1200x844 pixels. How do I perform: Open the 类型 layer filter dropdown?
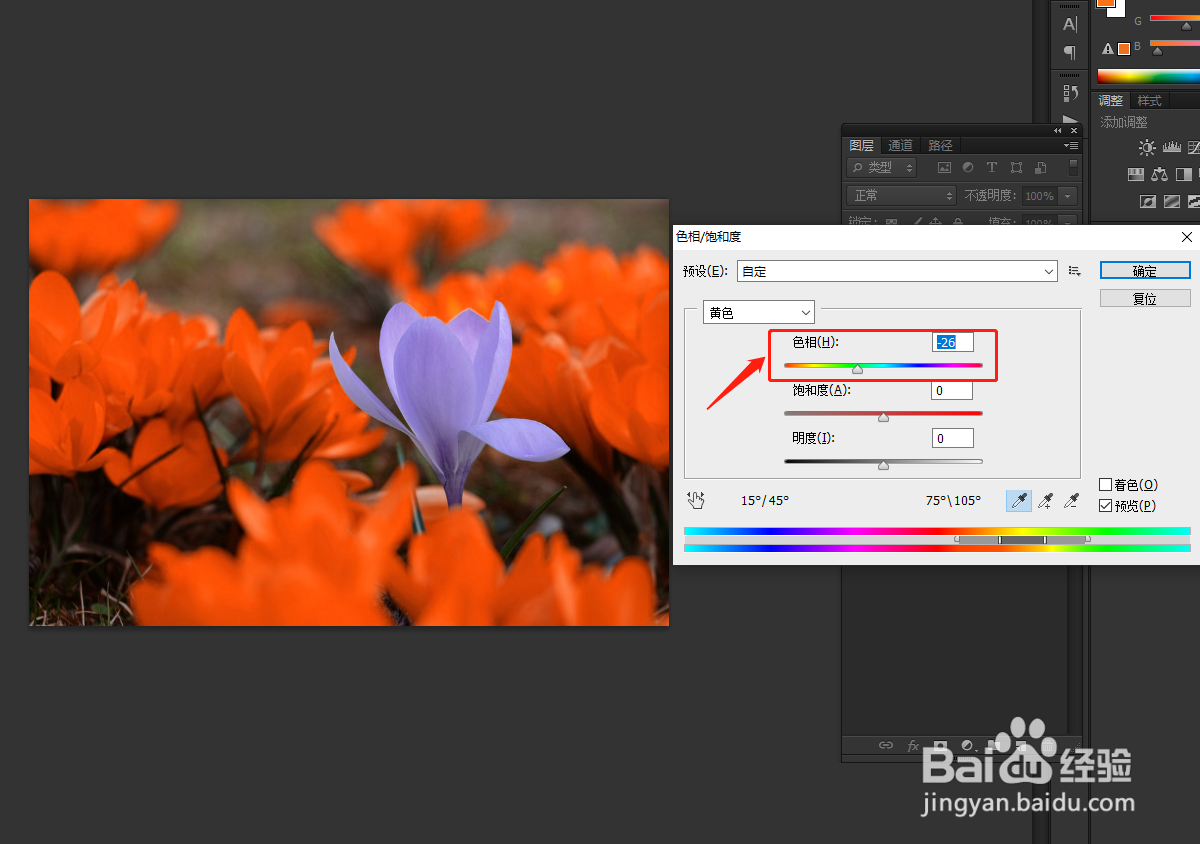click(881, 168)
